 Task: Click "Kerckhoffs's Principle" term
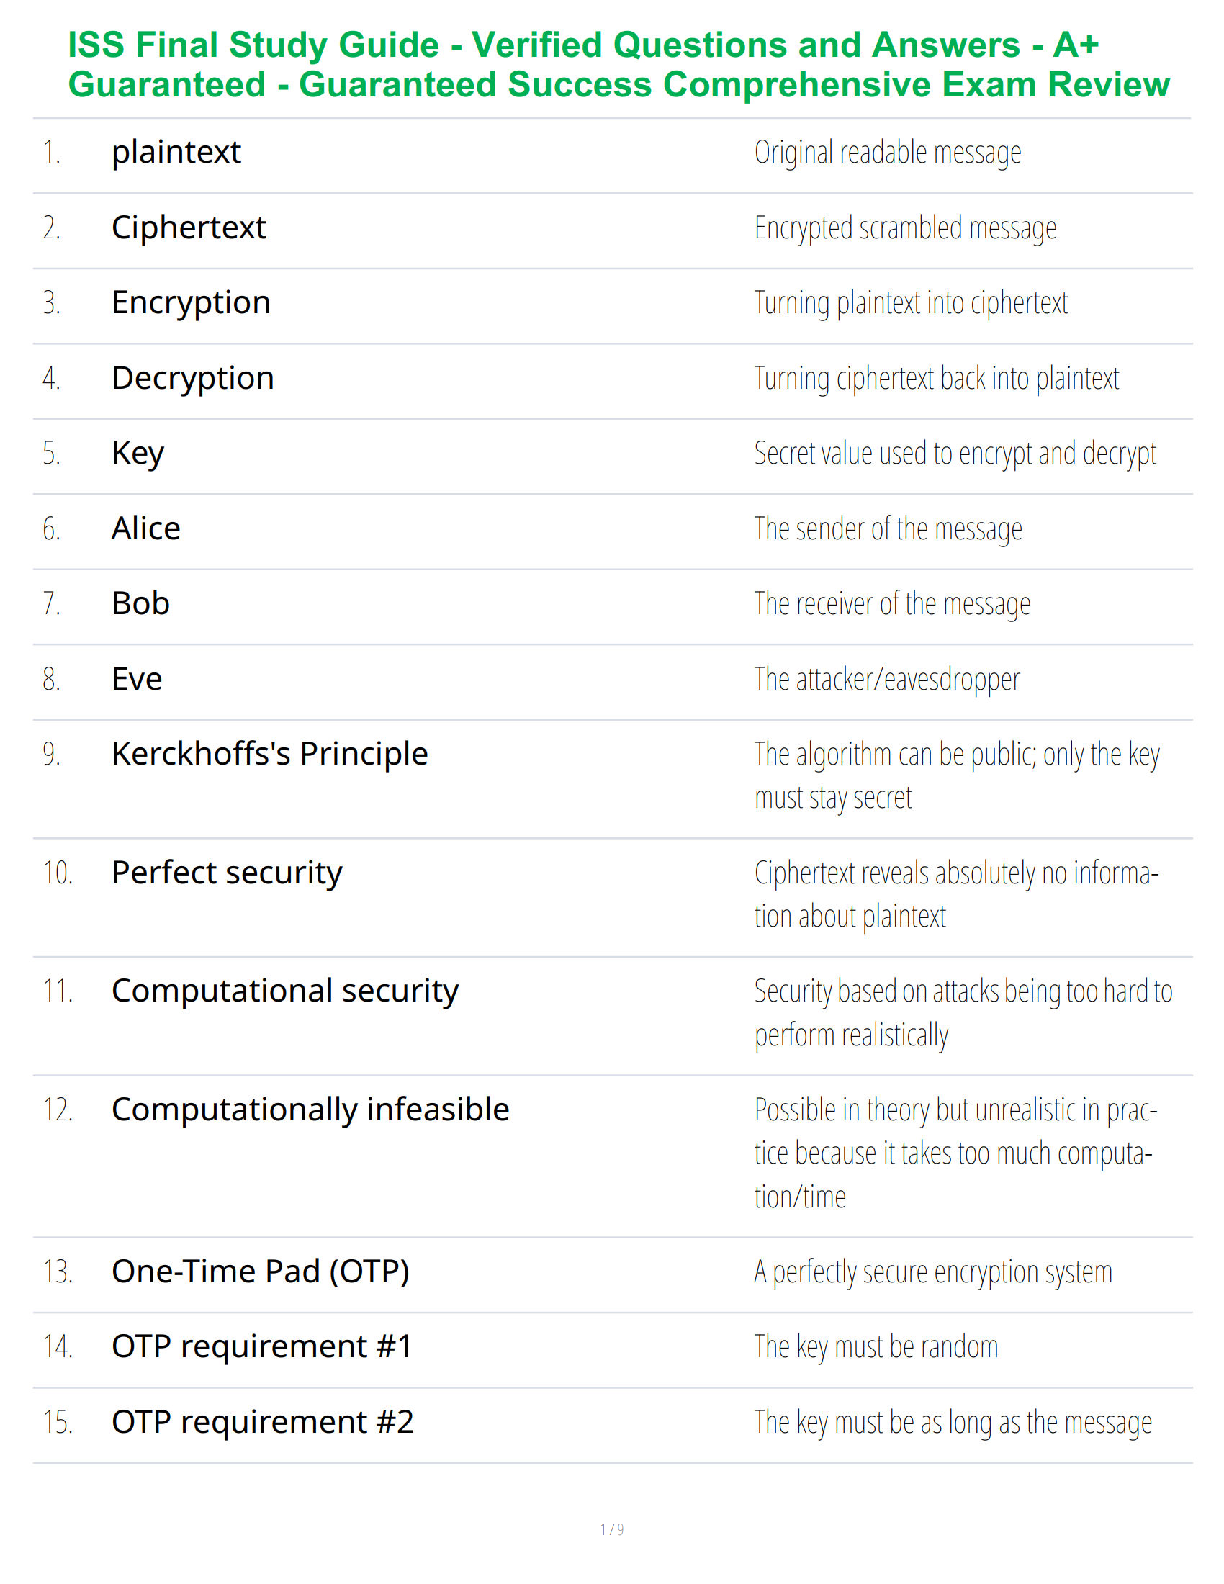tap(270, 754)
